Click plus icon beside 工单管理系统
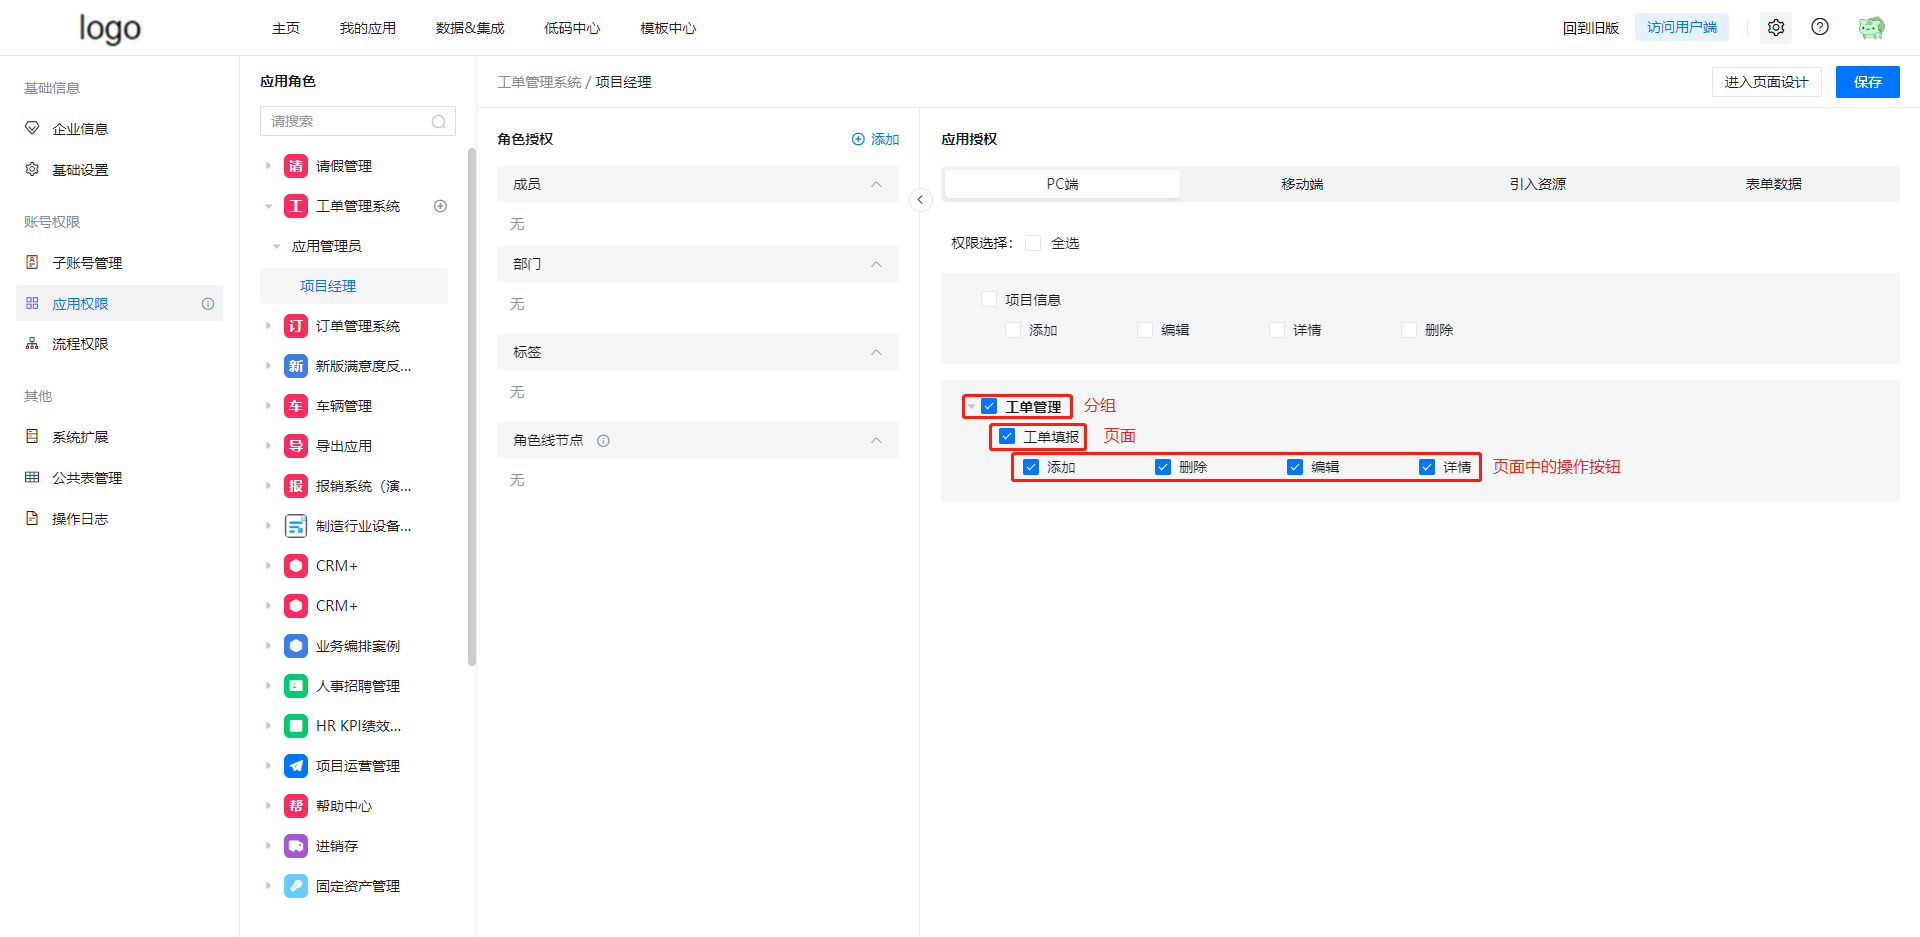The width and height of the screenshot is (1920, 937). (440, 206)
